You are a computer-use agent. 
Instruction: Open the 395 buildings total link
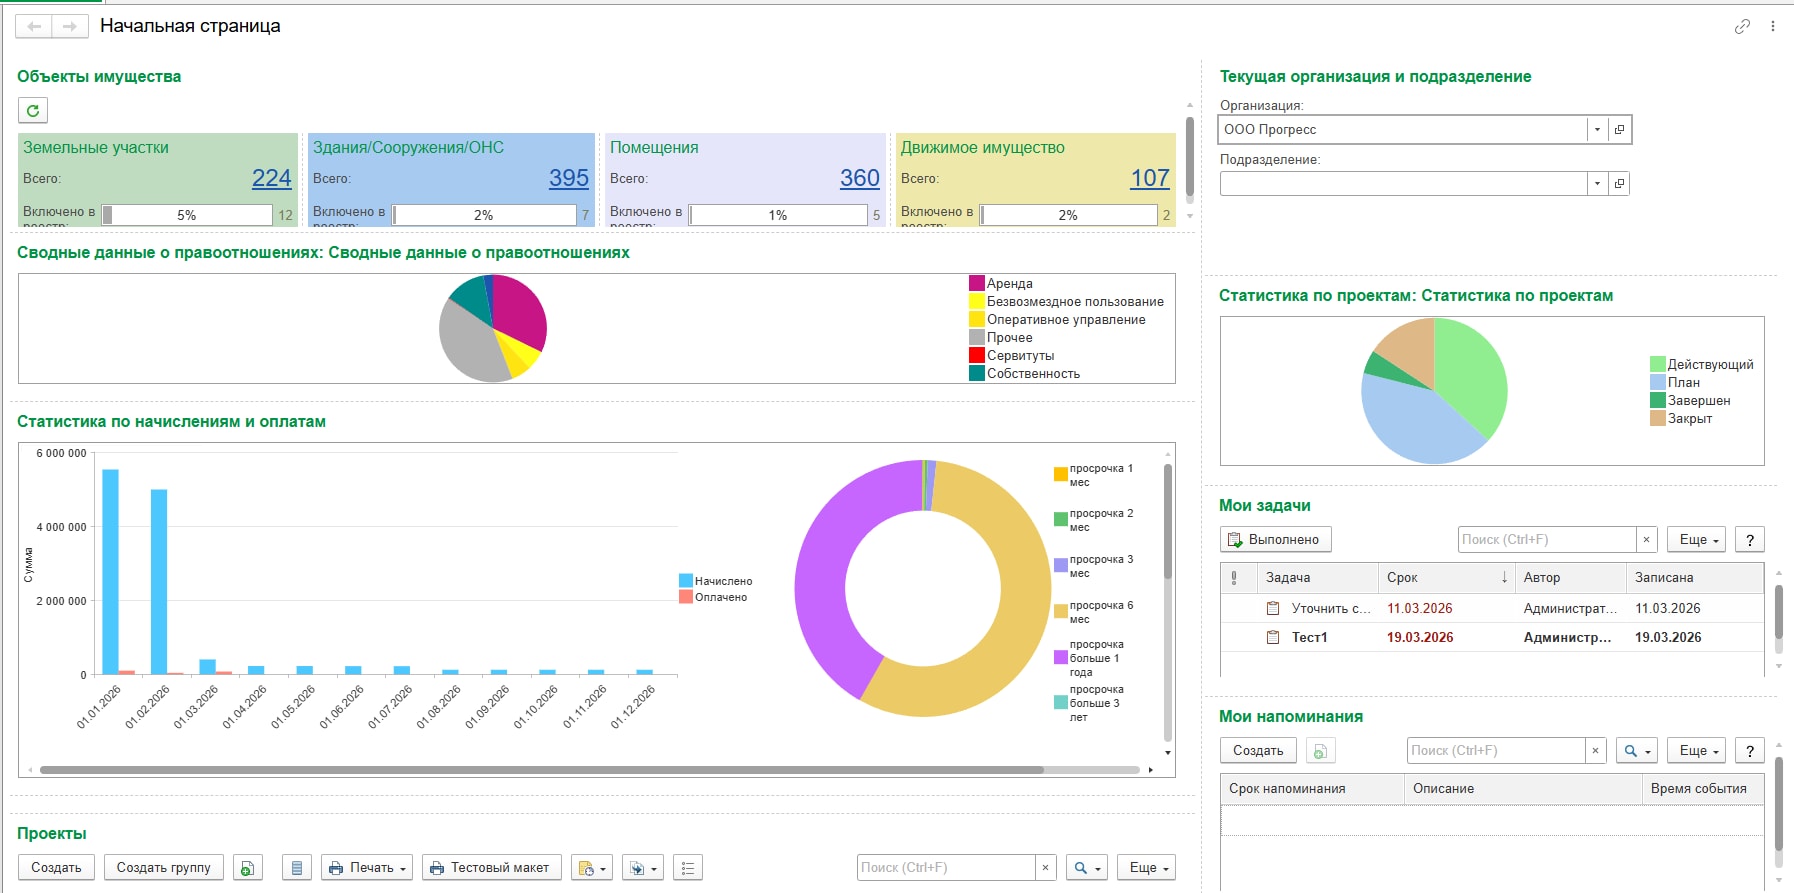pos(569,178)
